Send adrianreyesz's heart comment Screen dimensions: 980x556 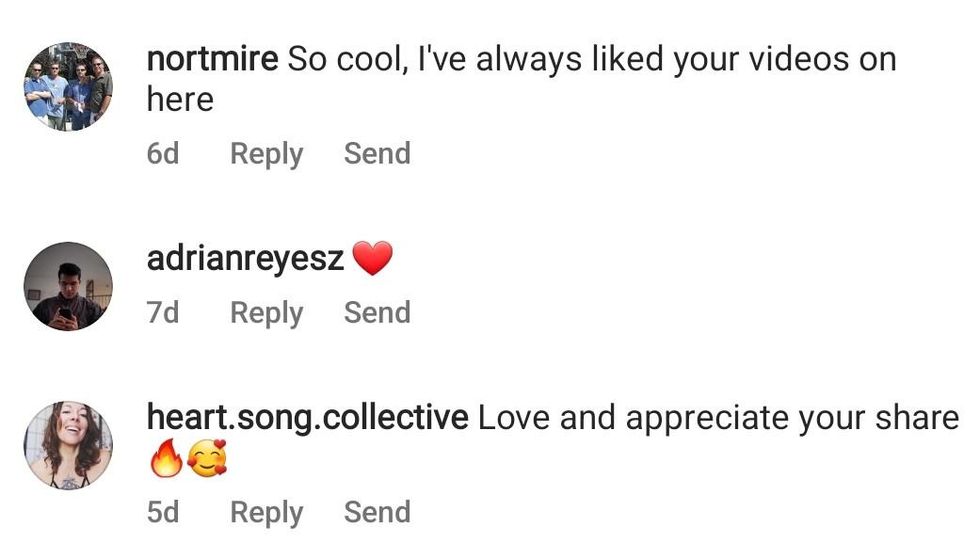377,313
